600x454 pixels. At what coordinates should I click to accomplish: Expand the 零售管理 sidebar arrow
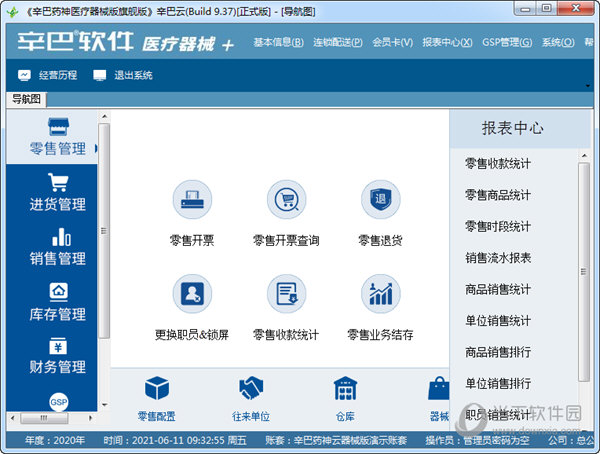pos(97,149)
